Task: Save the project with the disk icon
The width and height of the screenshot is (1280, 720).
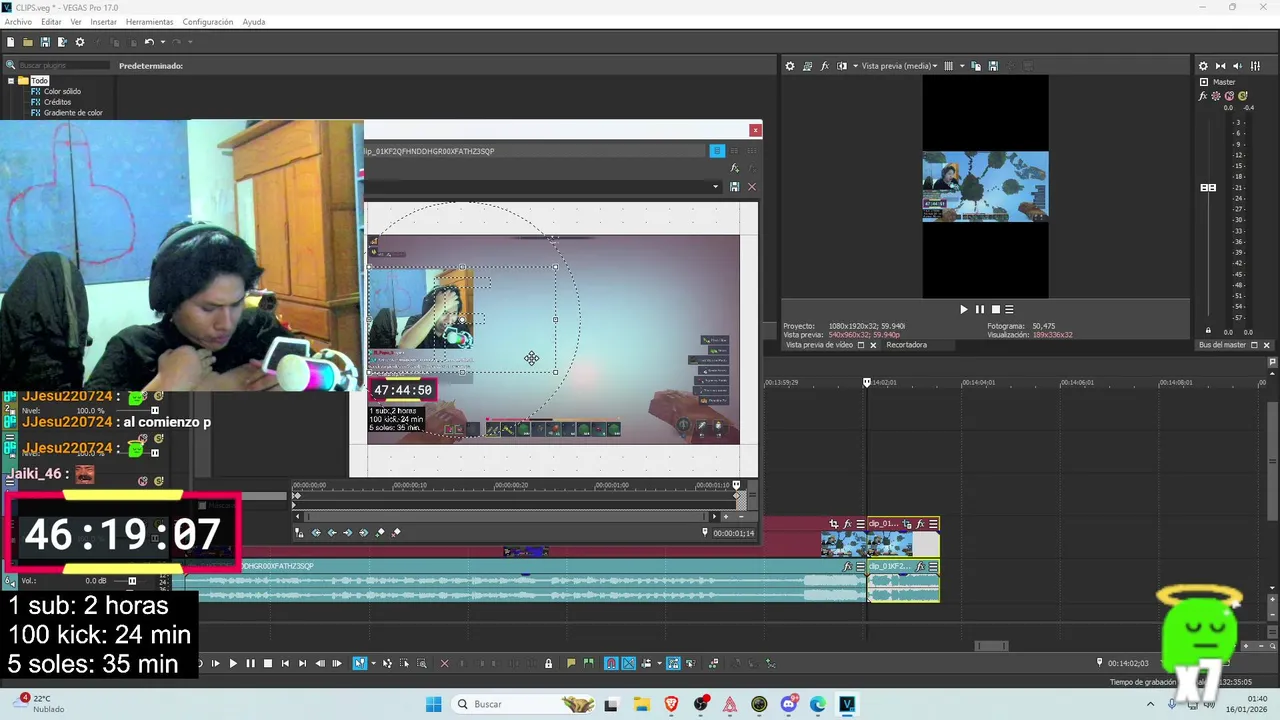Action: point(45,42)
